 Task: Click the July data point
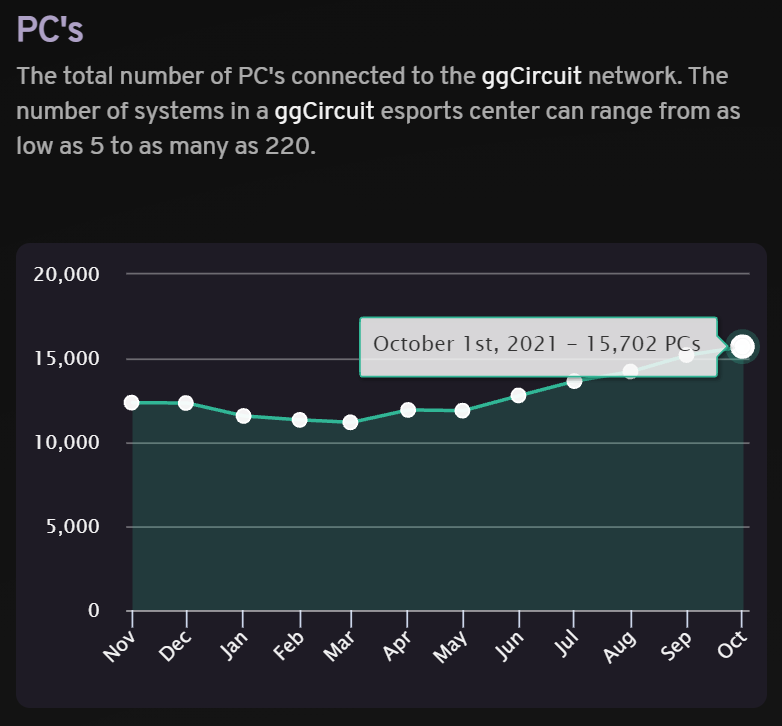(x=575, y=381)
